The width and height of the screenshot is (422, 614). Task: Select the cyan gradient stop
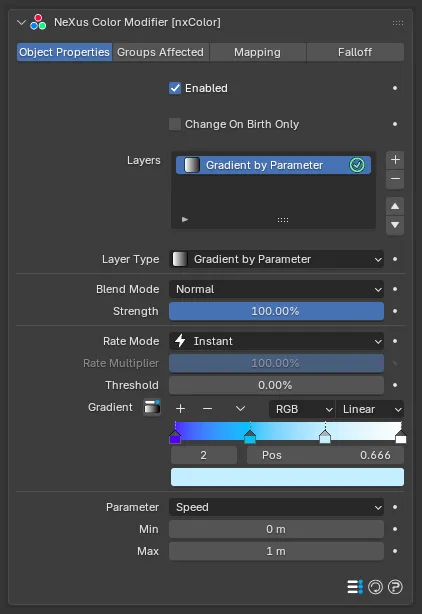[250, 437]
